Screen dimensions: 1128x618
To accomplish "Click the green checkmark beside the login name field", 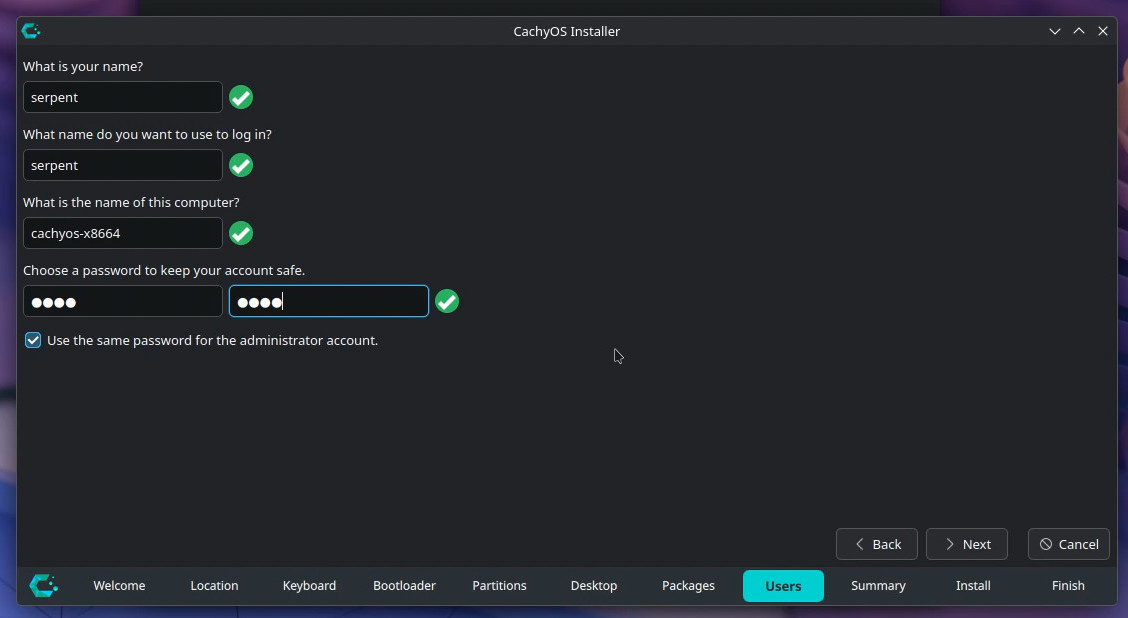I will coord(241,165).
